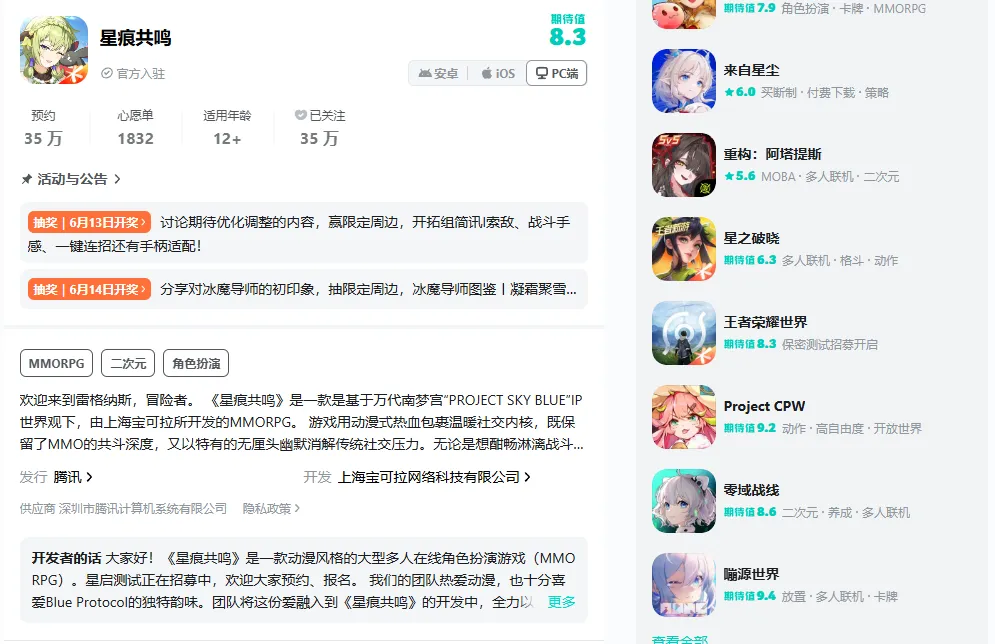Expand developer note with 更多
The width and height of the screenshot is (995, 644).
(x=561, y=601)
